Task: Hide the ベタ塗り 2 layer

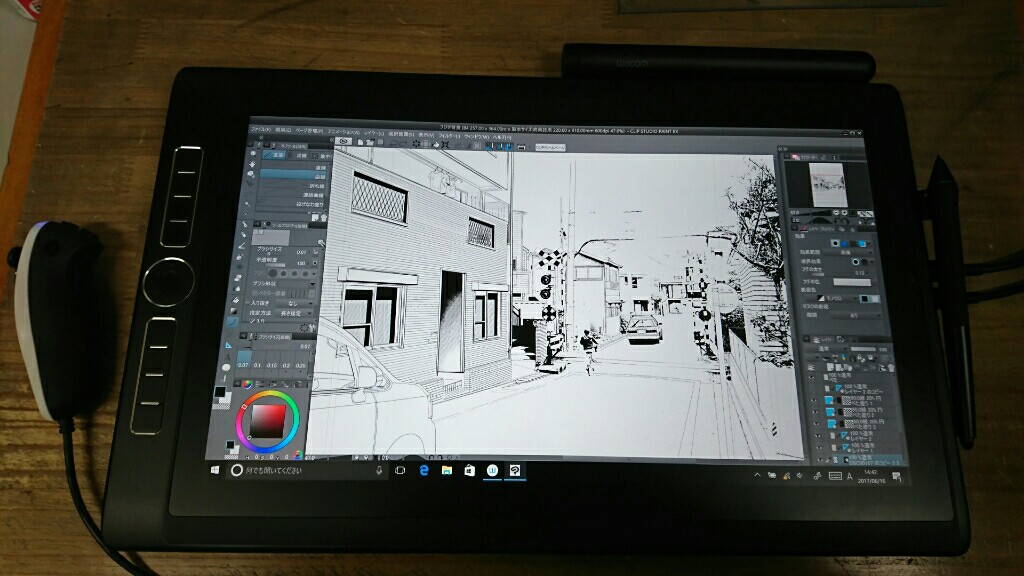Action: pyautogui.click(x=816, y=412)
